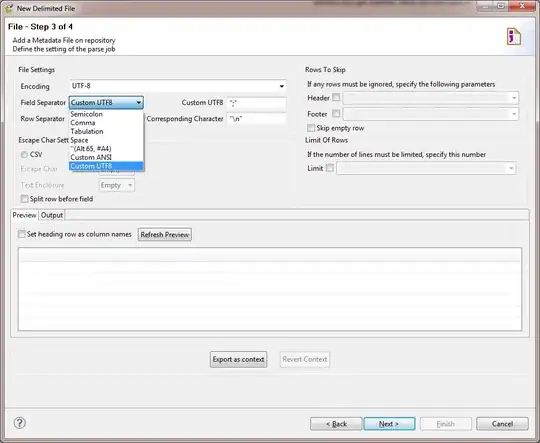540x443 pixels.
Task: Toggle Split row before field checkbox
Action: (x=24, y=199)
